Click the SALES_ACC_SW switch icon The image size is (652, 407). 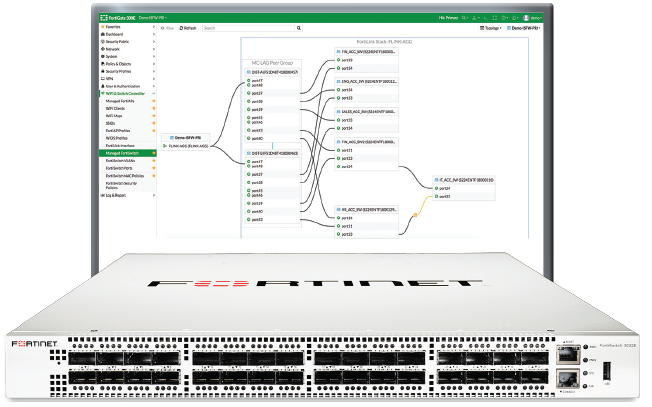[338, 112]
